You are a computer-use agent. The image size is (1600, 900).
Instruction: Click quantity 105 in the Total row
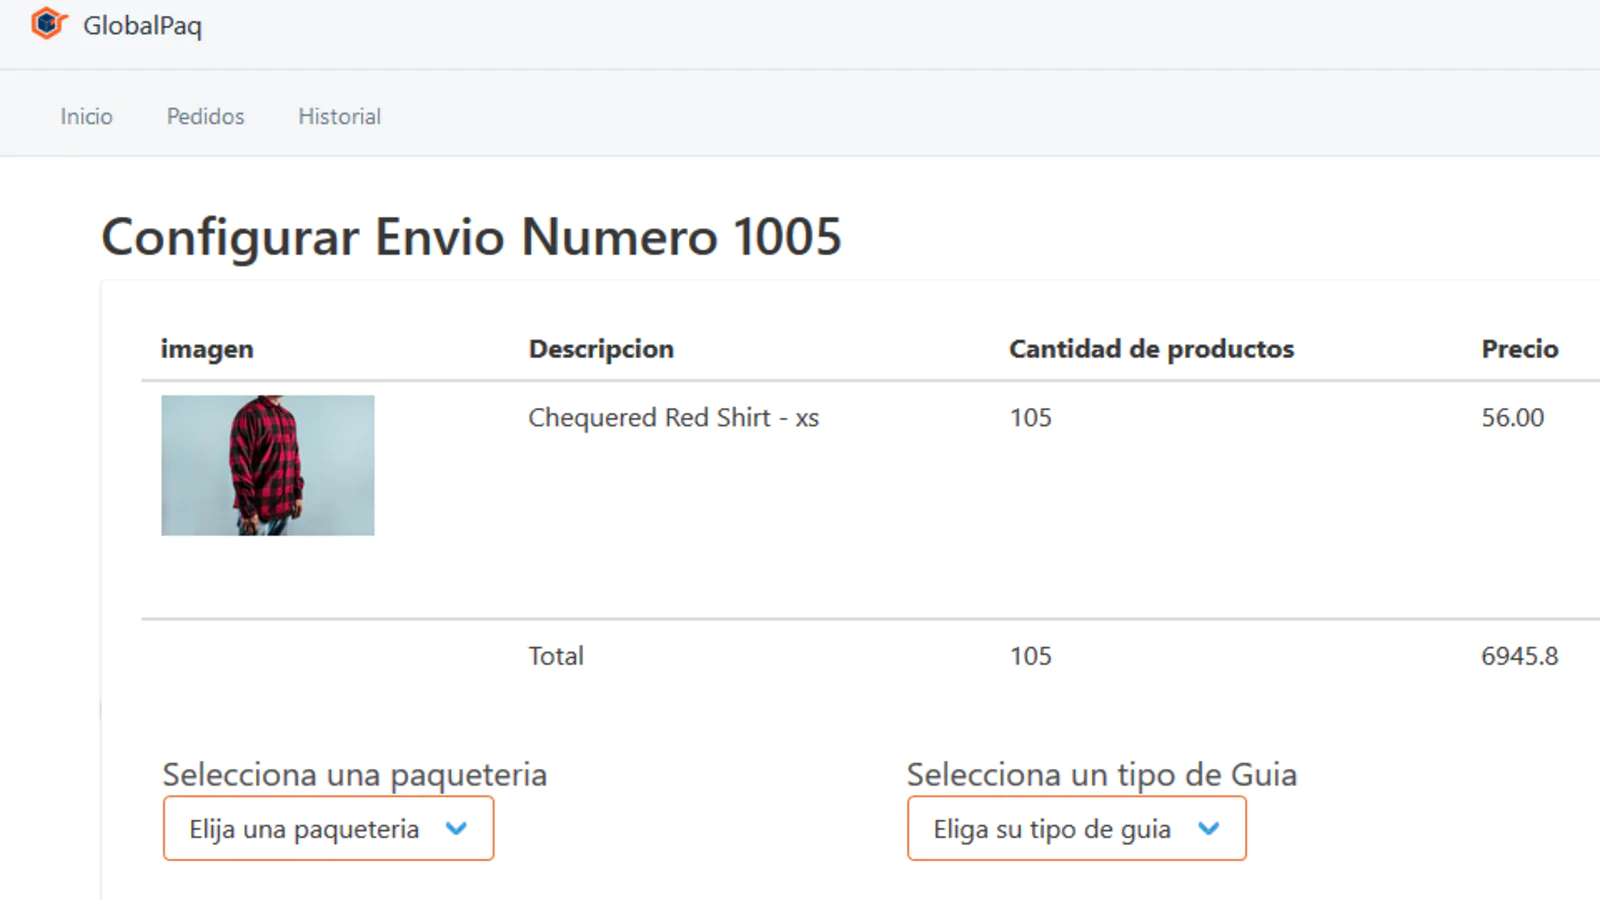[1030, 656]
